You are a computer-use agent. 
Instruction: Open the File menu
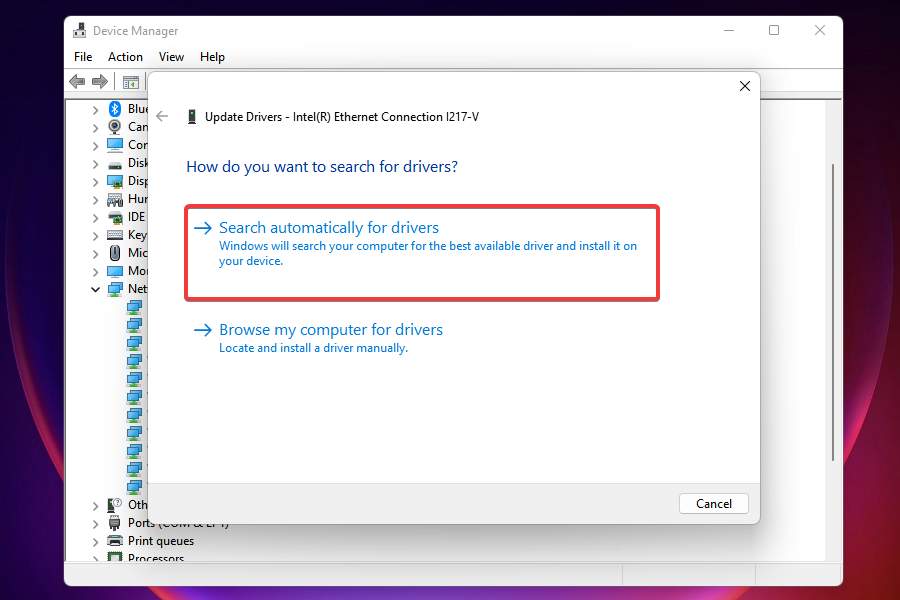tap(83, 57)
